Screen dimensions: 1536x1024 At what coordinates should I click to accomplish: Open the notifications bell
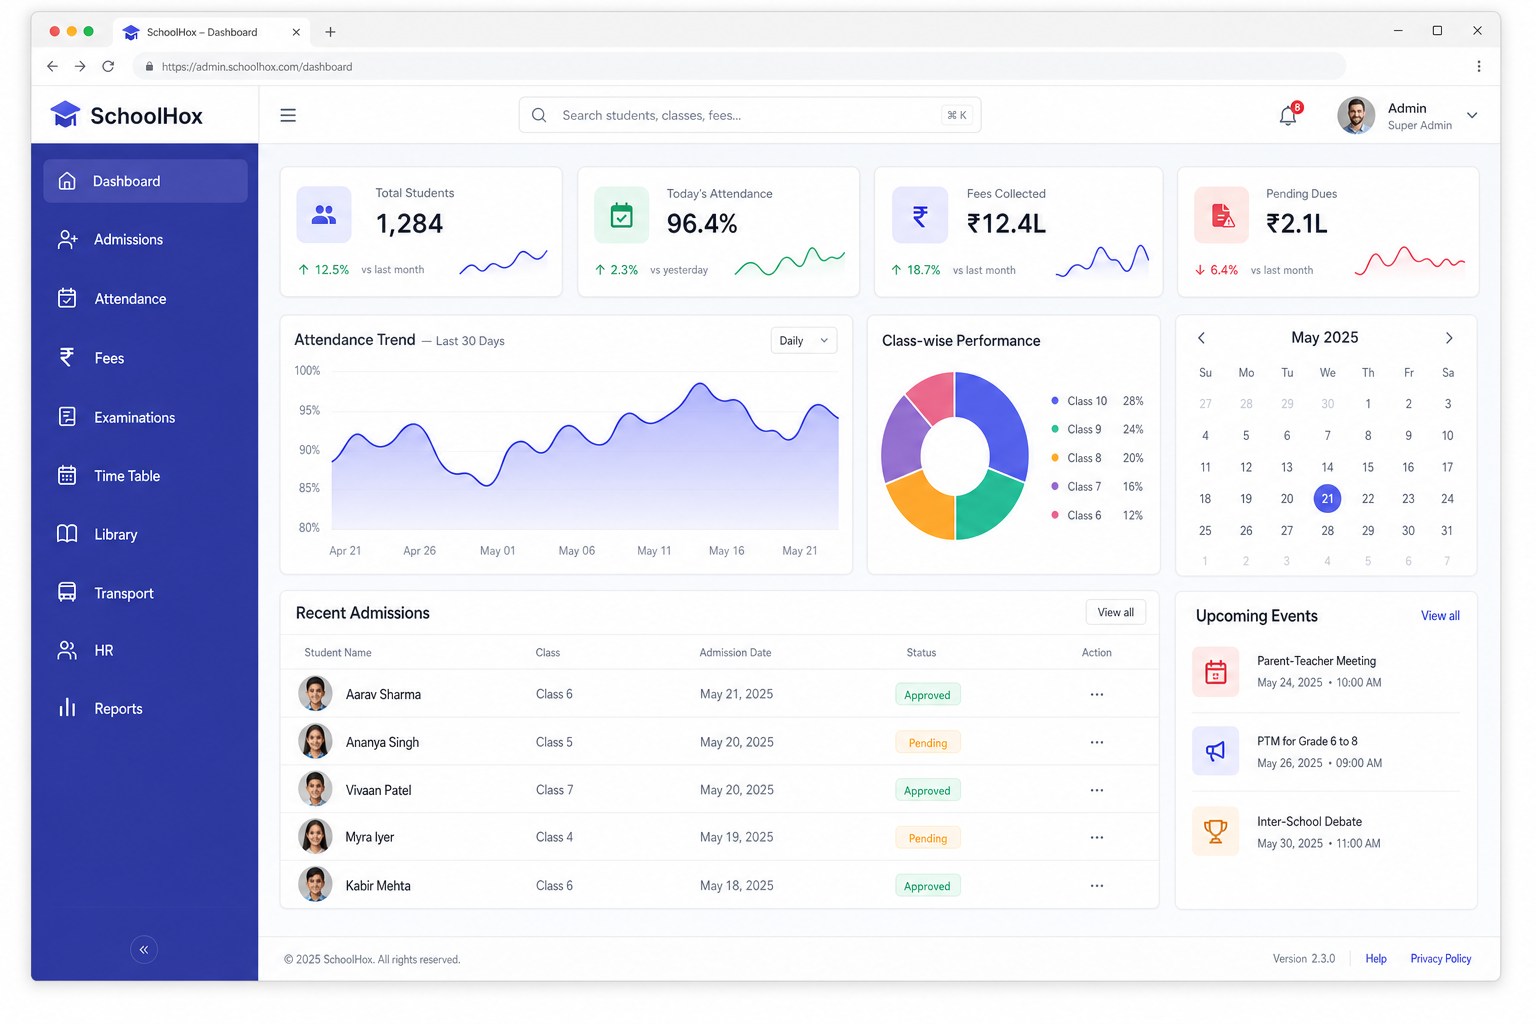[1288, 115]
